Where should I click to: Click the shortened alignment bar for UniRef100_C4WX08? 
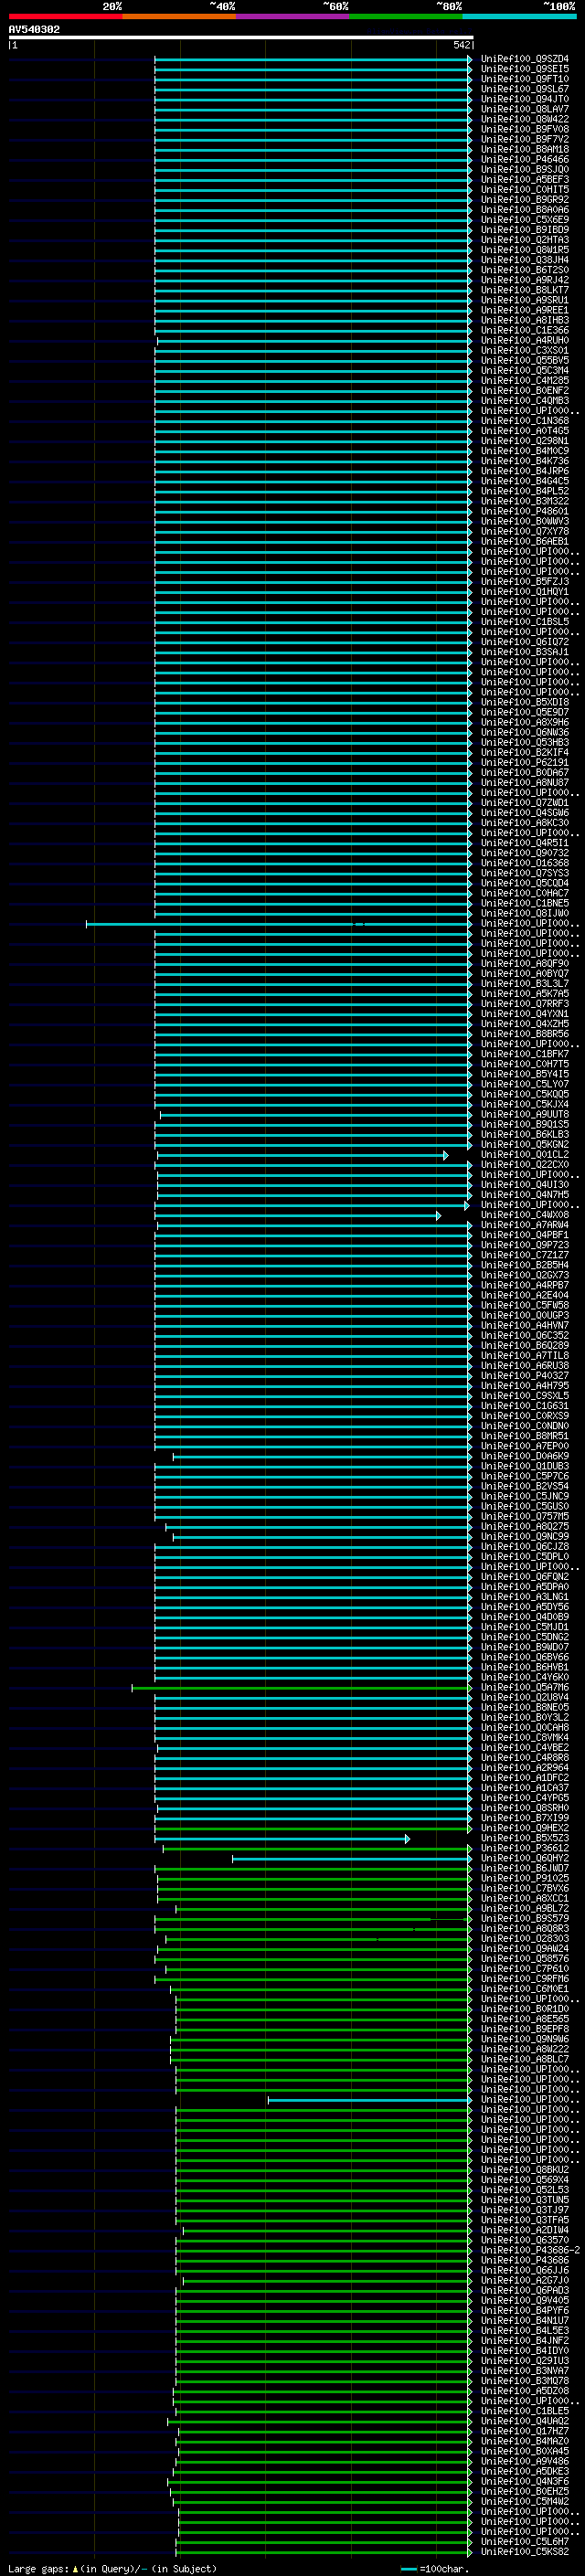297,1216
